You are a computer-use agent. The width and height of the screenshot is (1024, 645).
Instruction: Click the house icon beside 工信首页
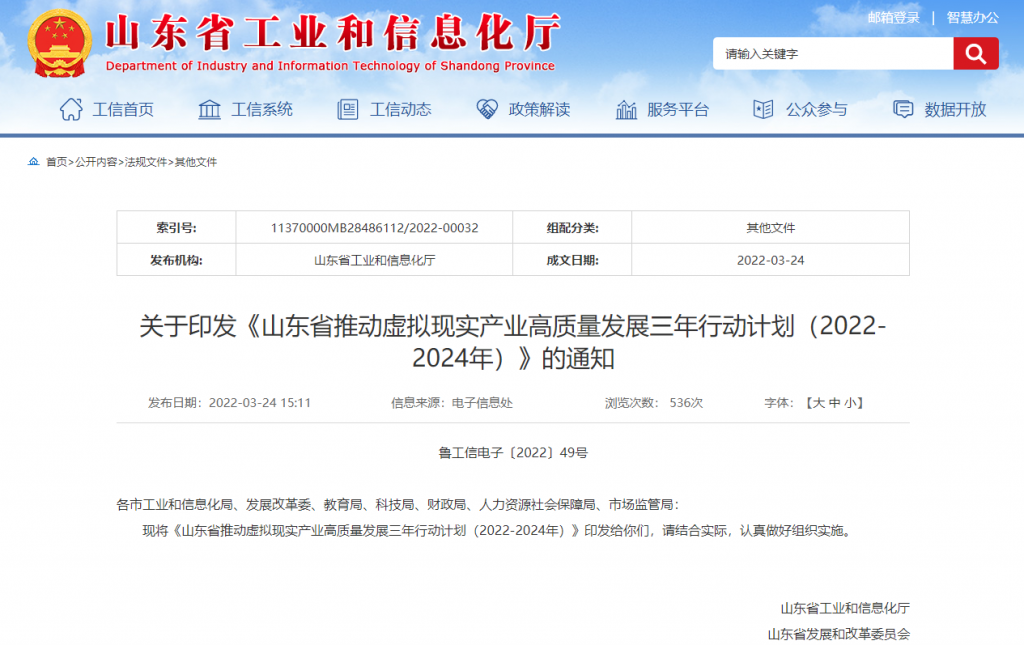pyautogui.click(x=71, y=109)
